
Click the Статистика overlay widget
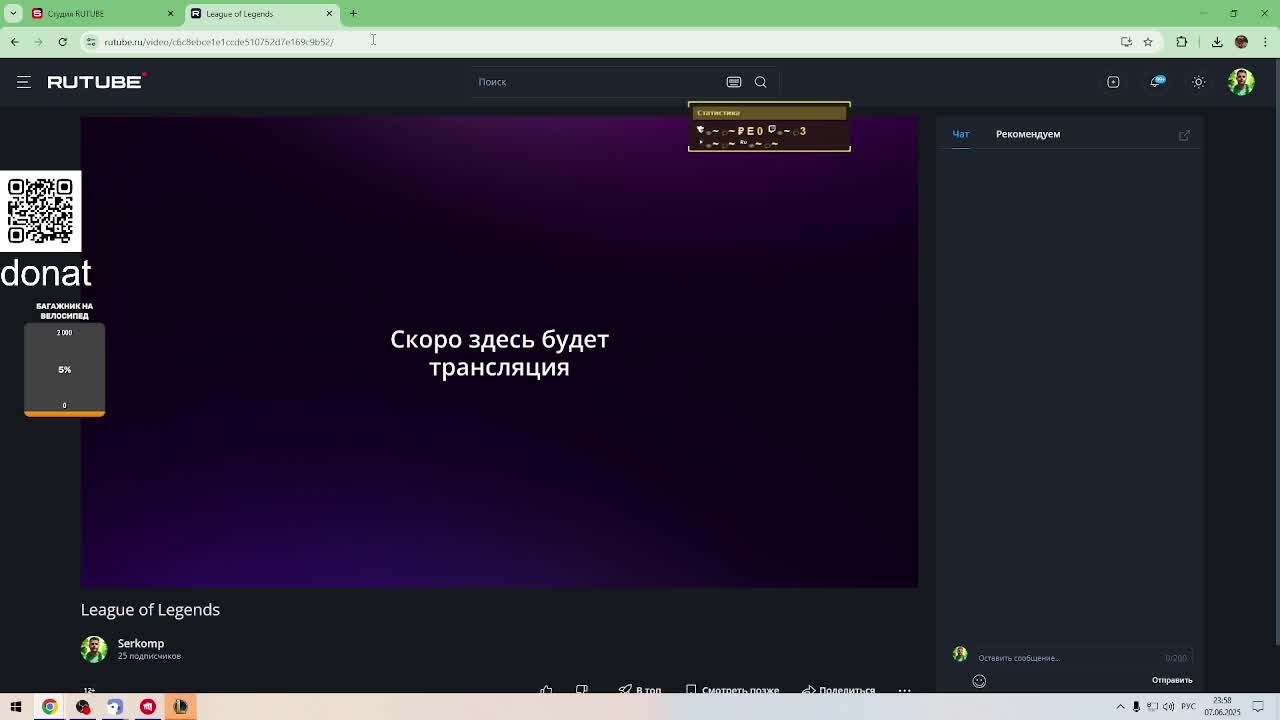pyautogui.click(x=769, y=127)
